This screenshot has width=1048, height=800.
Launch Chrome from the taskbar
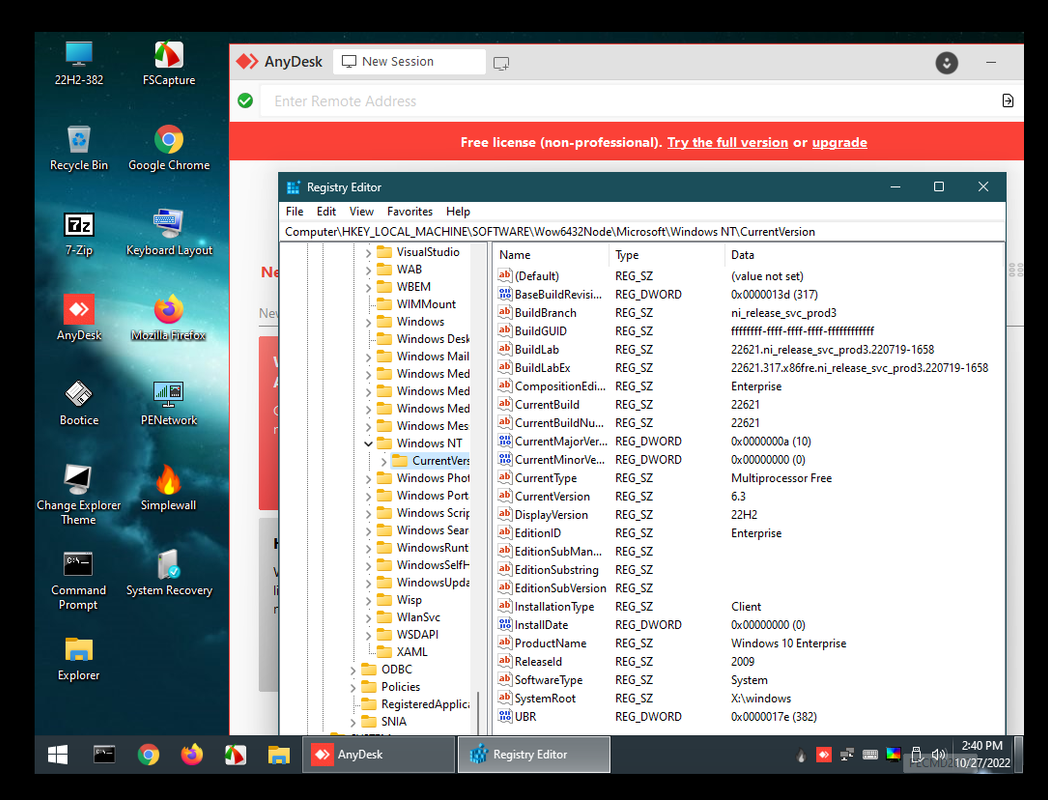pyautogui.click(x=148, y=755)
